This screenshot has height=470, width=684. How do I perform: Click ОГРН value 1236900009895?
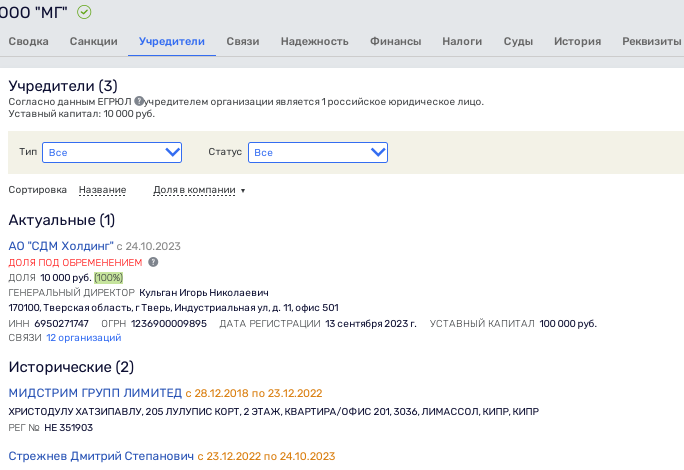[x=169, y=324]
